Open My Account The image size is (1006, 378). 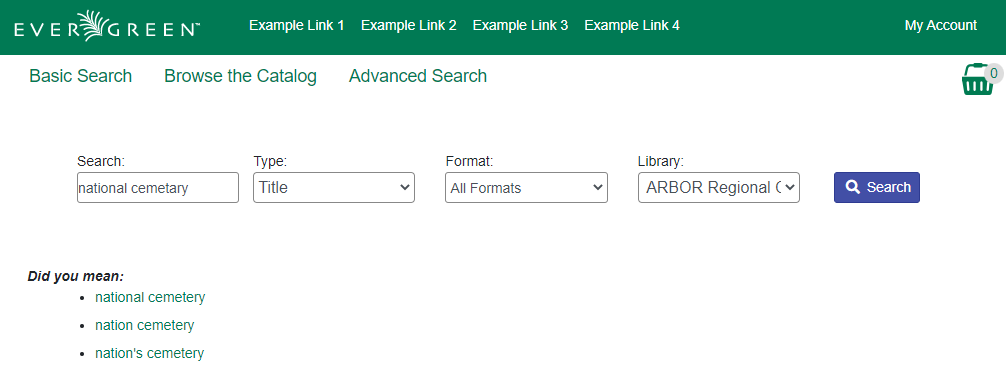click(941, 26)
